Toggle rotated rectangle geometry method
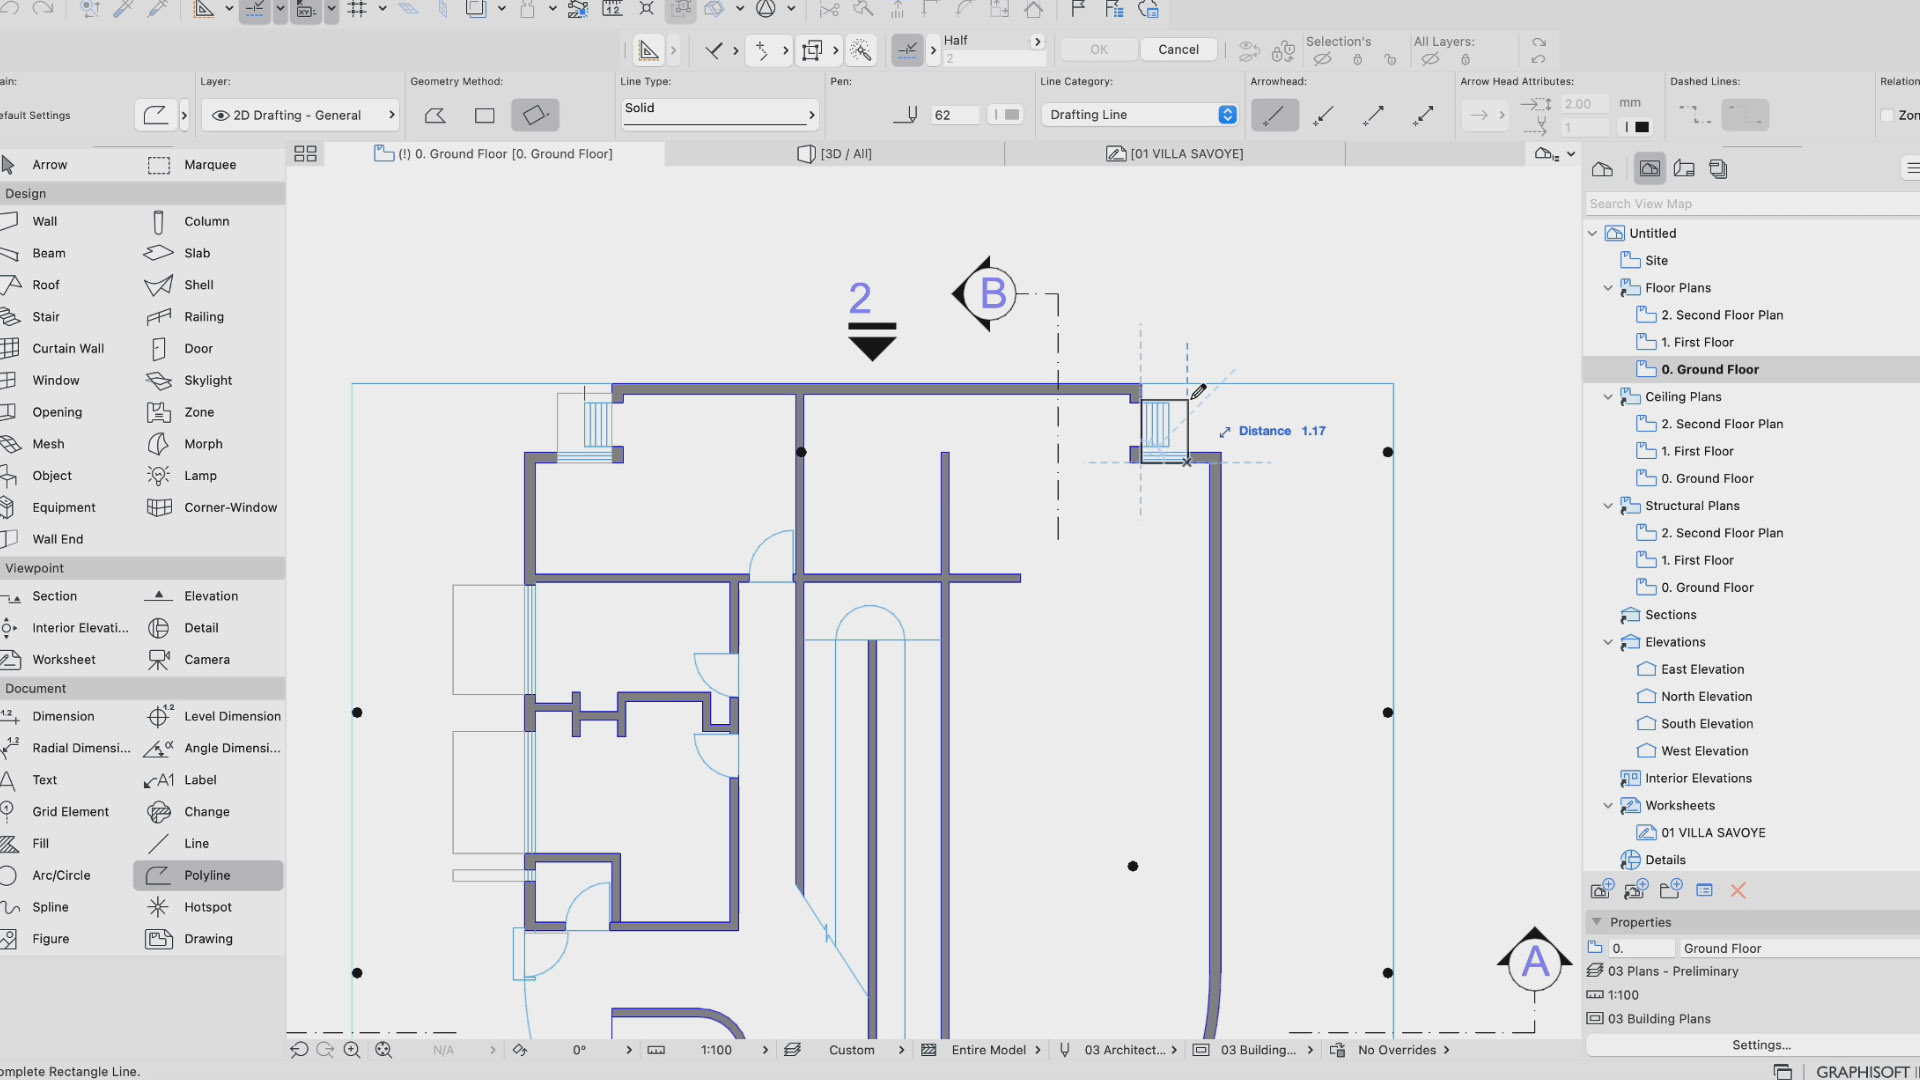This screenshot has height=1080, width=1920. [x=535, y=116]
